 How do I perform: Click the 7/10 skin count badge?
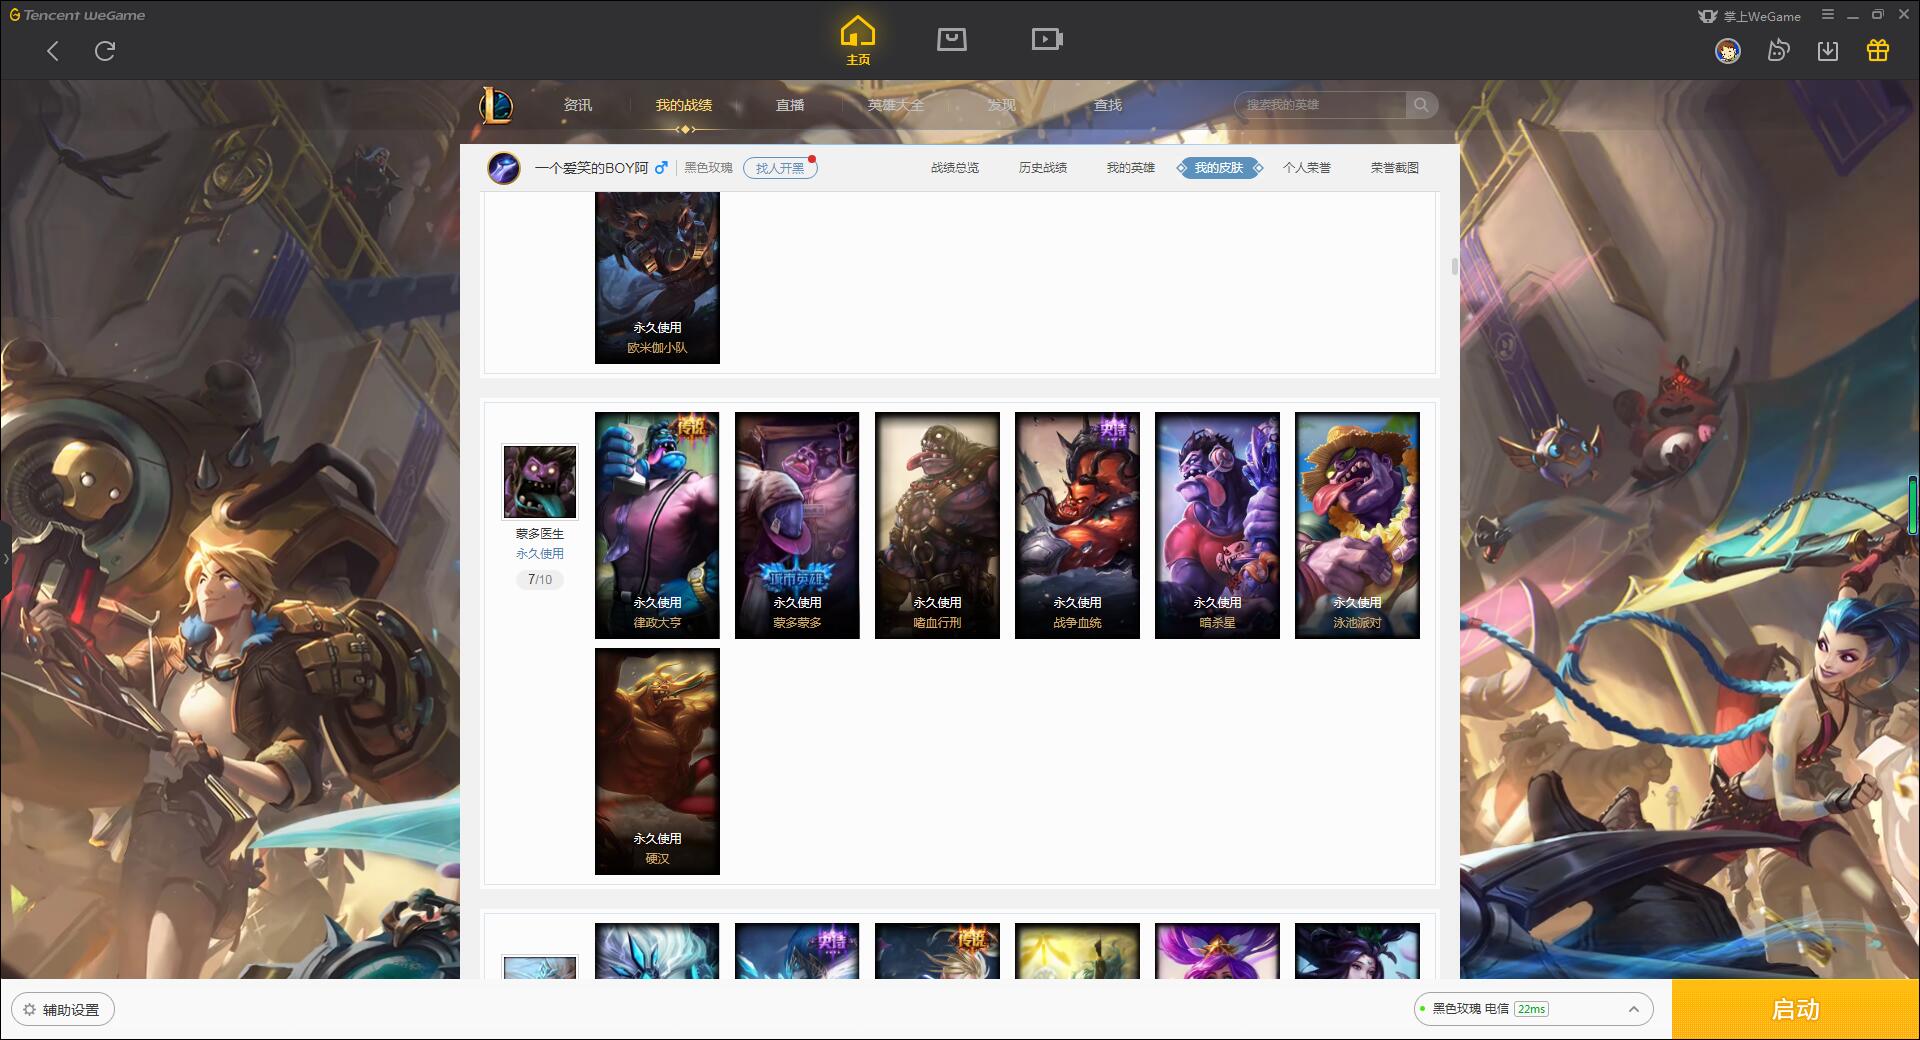(540, 579)
